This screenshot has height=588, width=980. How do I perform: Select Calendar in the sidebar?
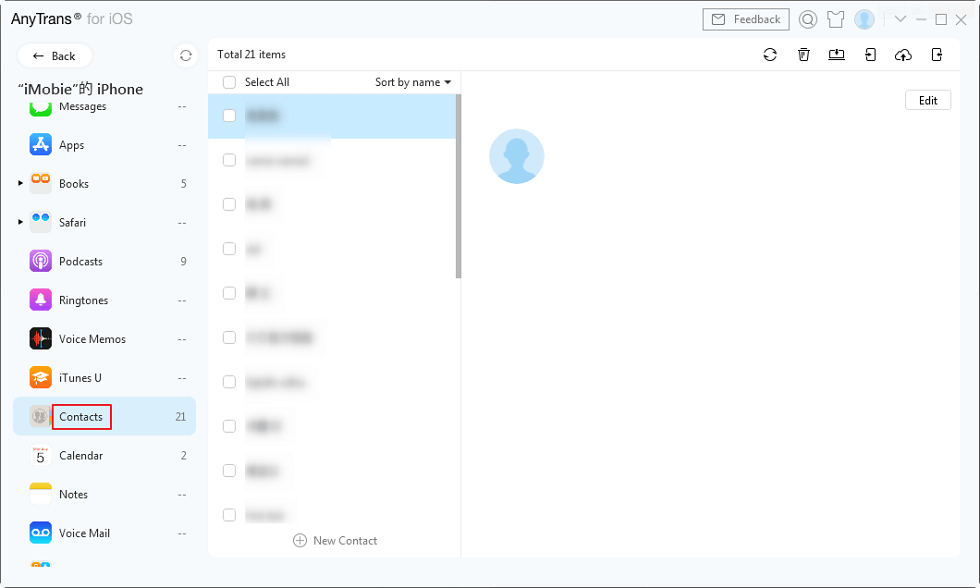[80, 456]
